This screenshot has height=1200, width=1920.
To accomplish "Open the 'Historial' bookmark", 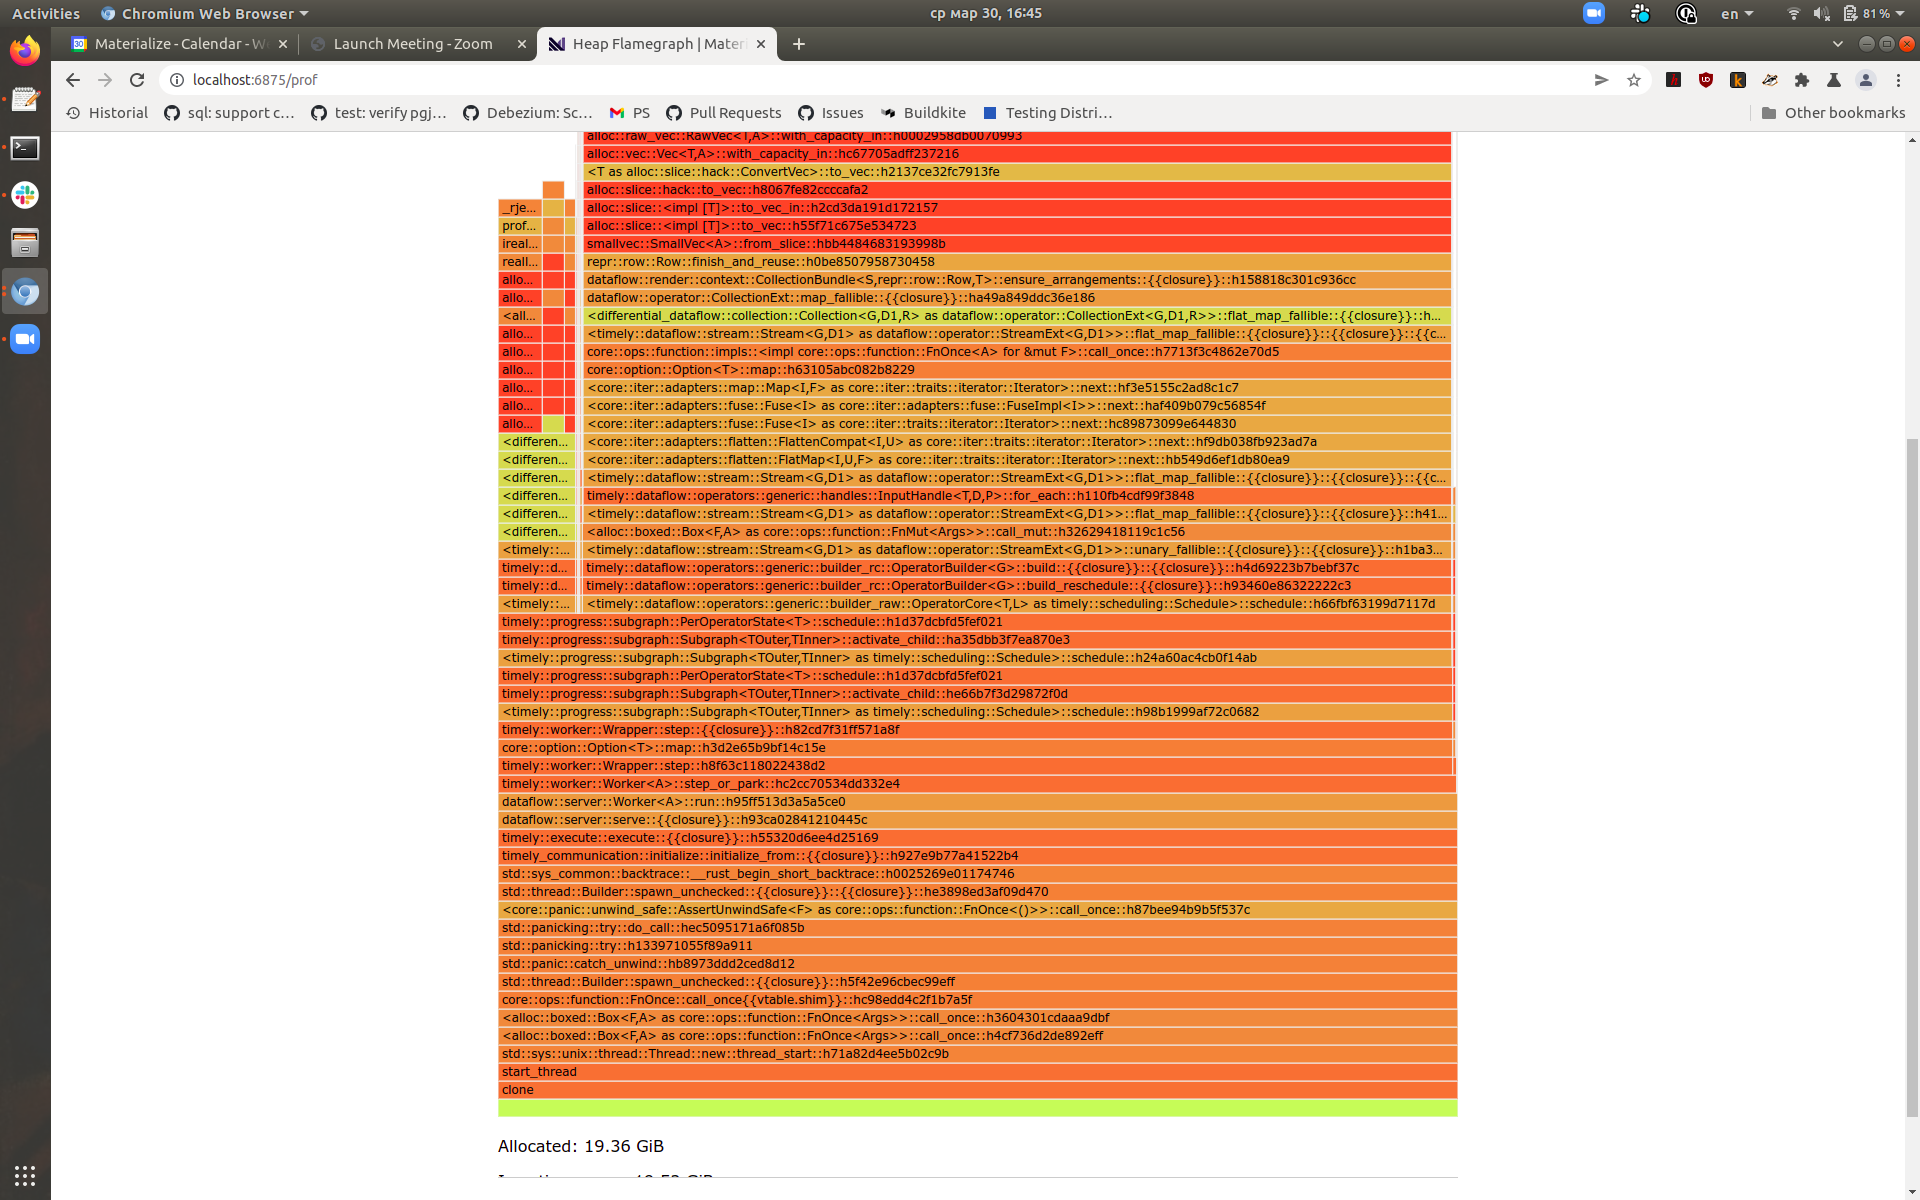I will click(x=106, y=113).
